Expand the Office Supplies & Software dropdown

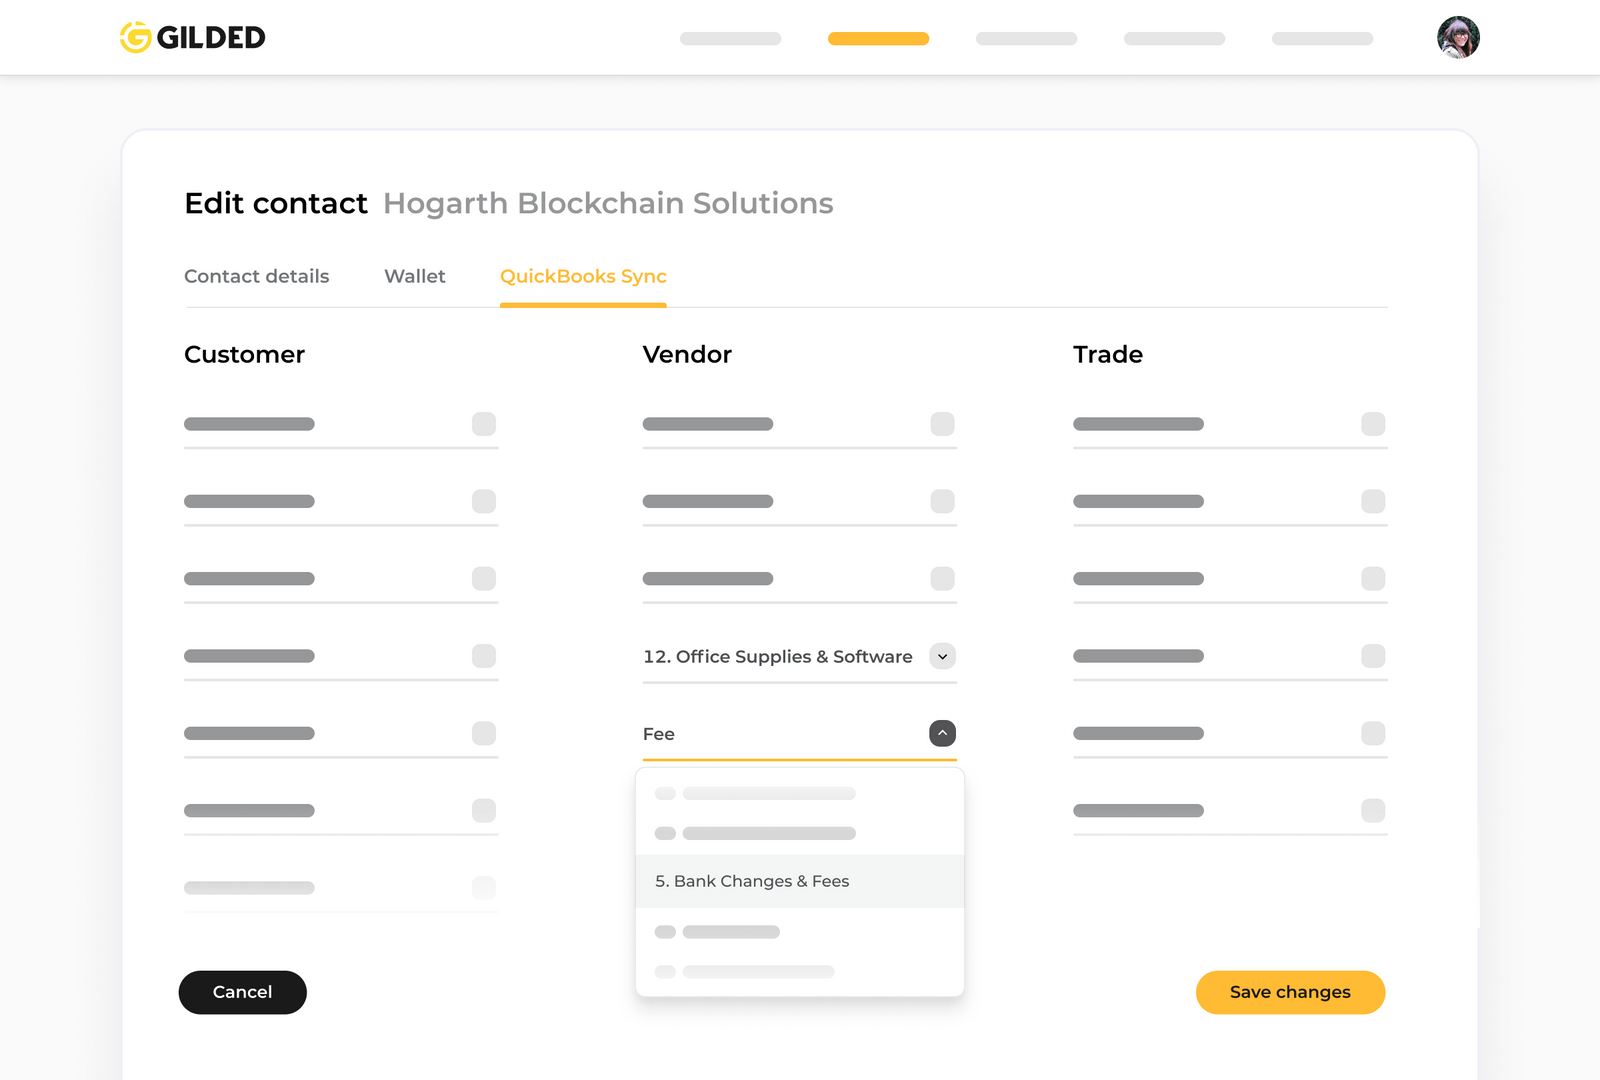point(941,656)
